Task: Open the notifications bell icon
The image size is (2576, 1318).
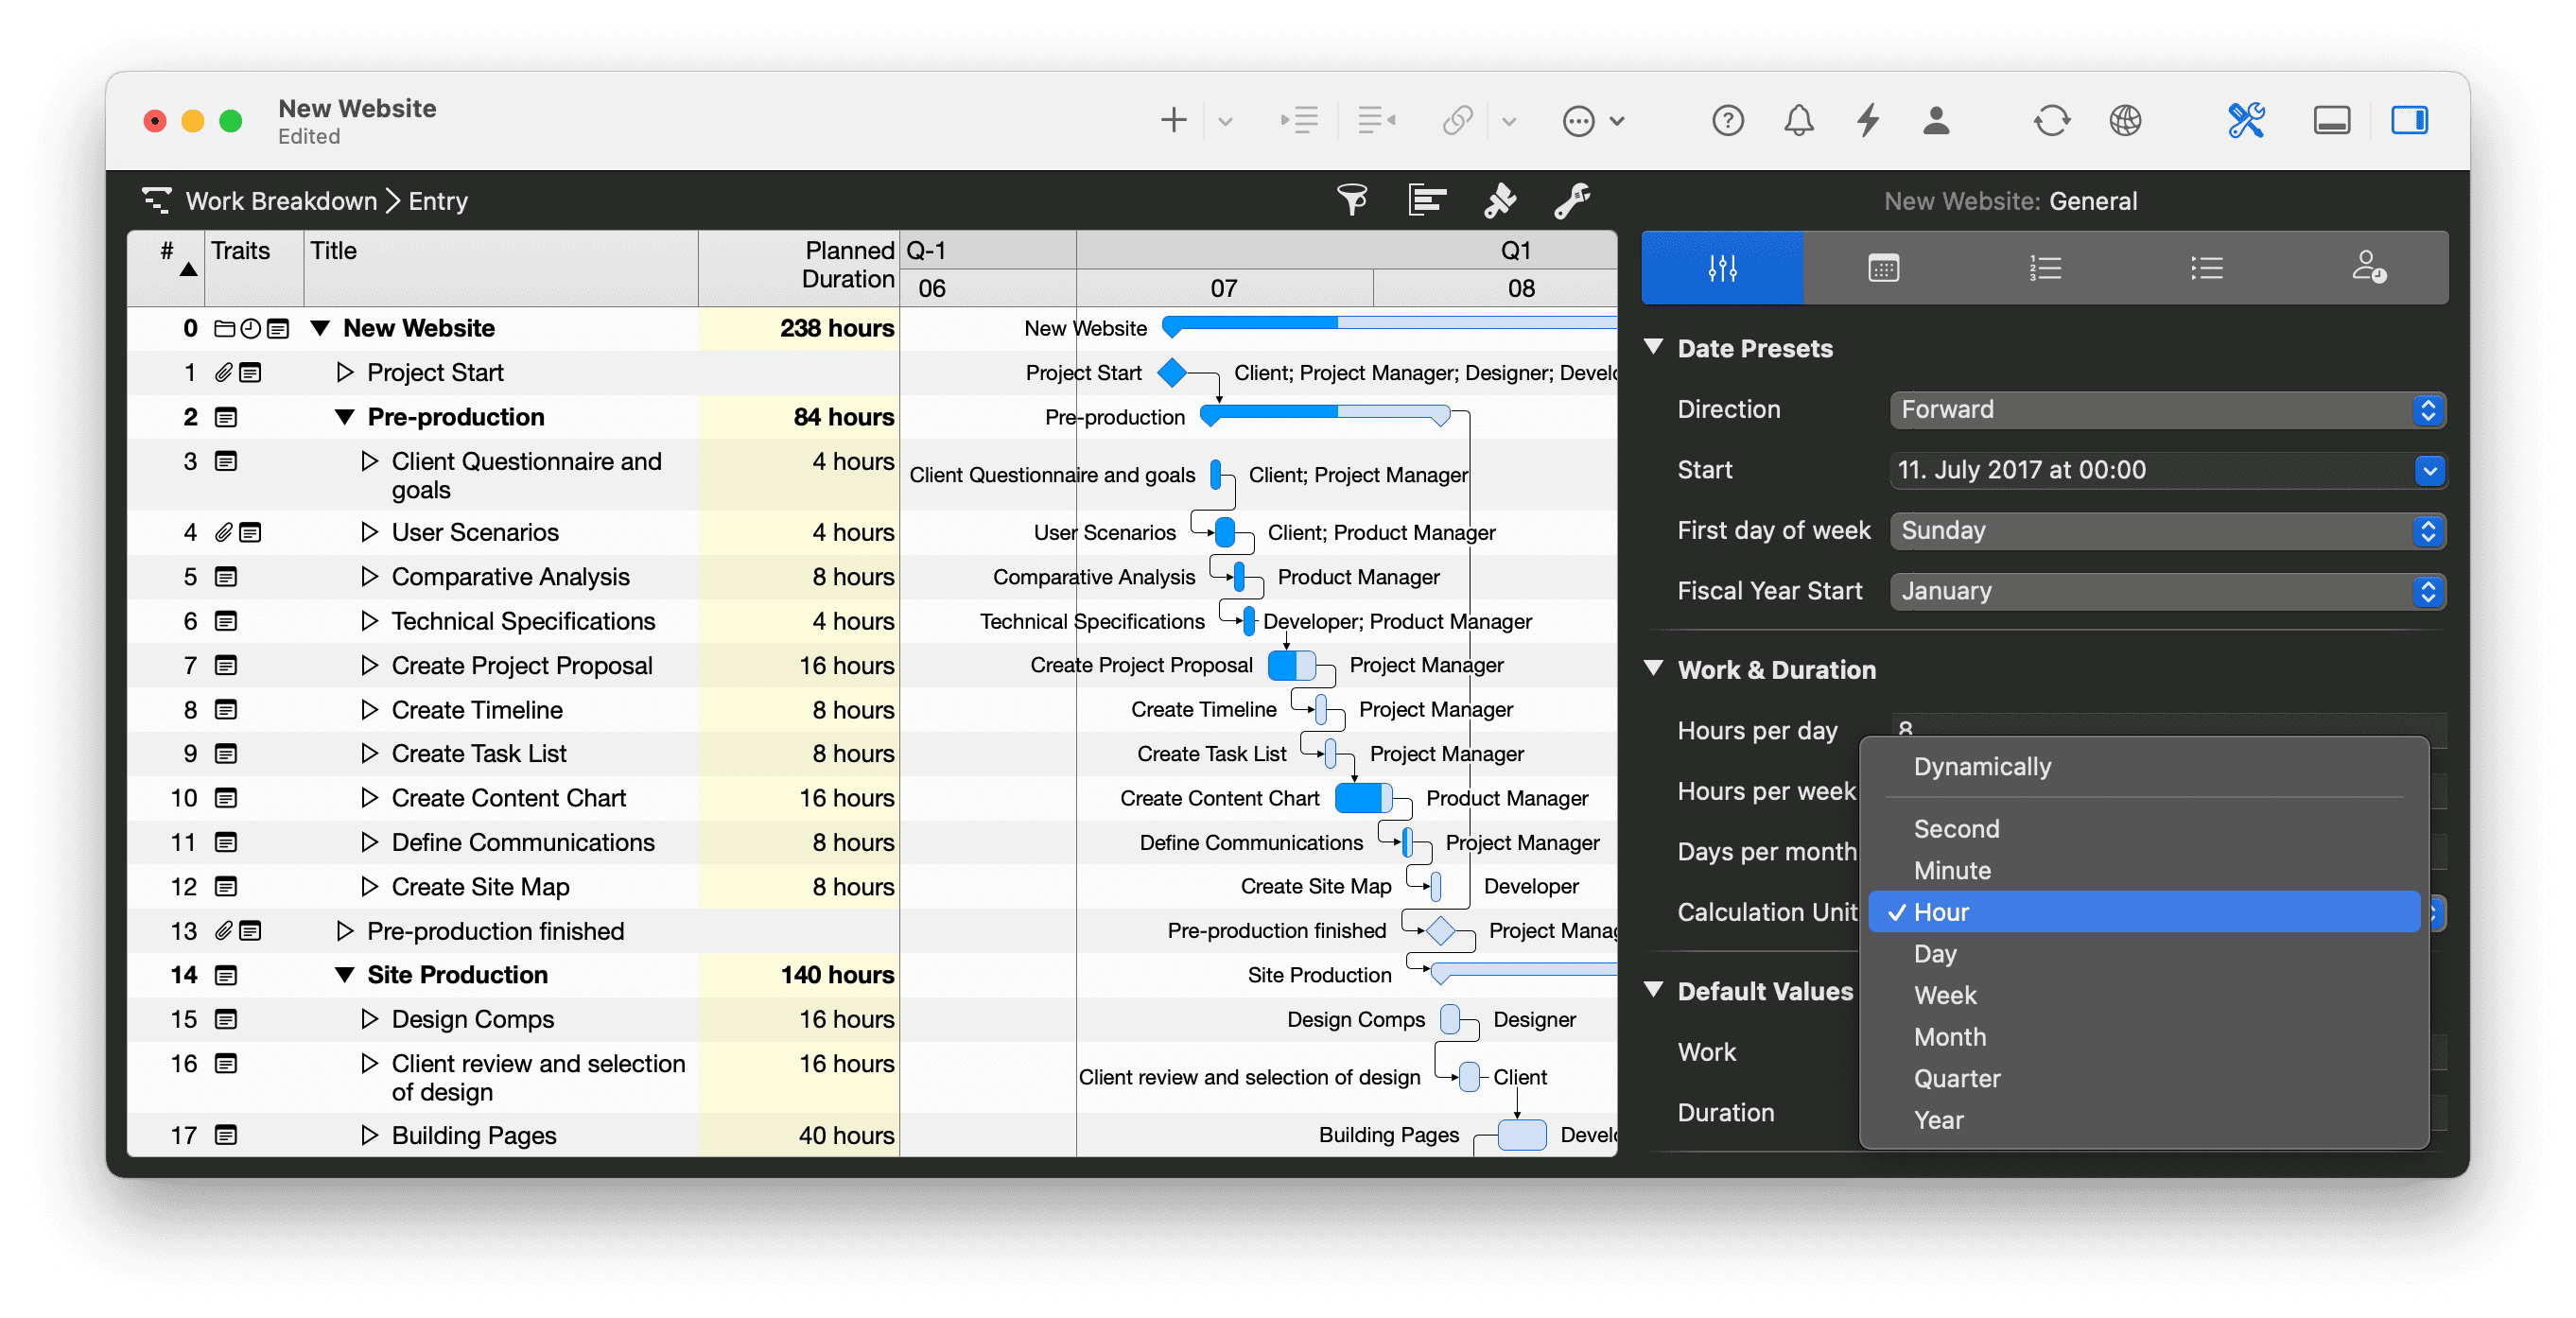Action: (x=1798, y=121)
